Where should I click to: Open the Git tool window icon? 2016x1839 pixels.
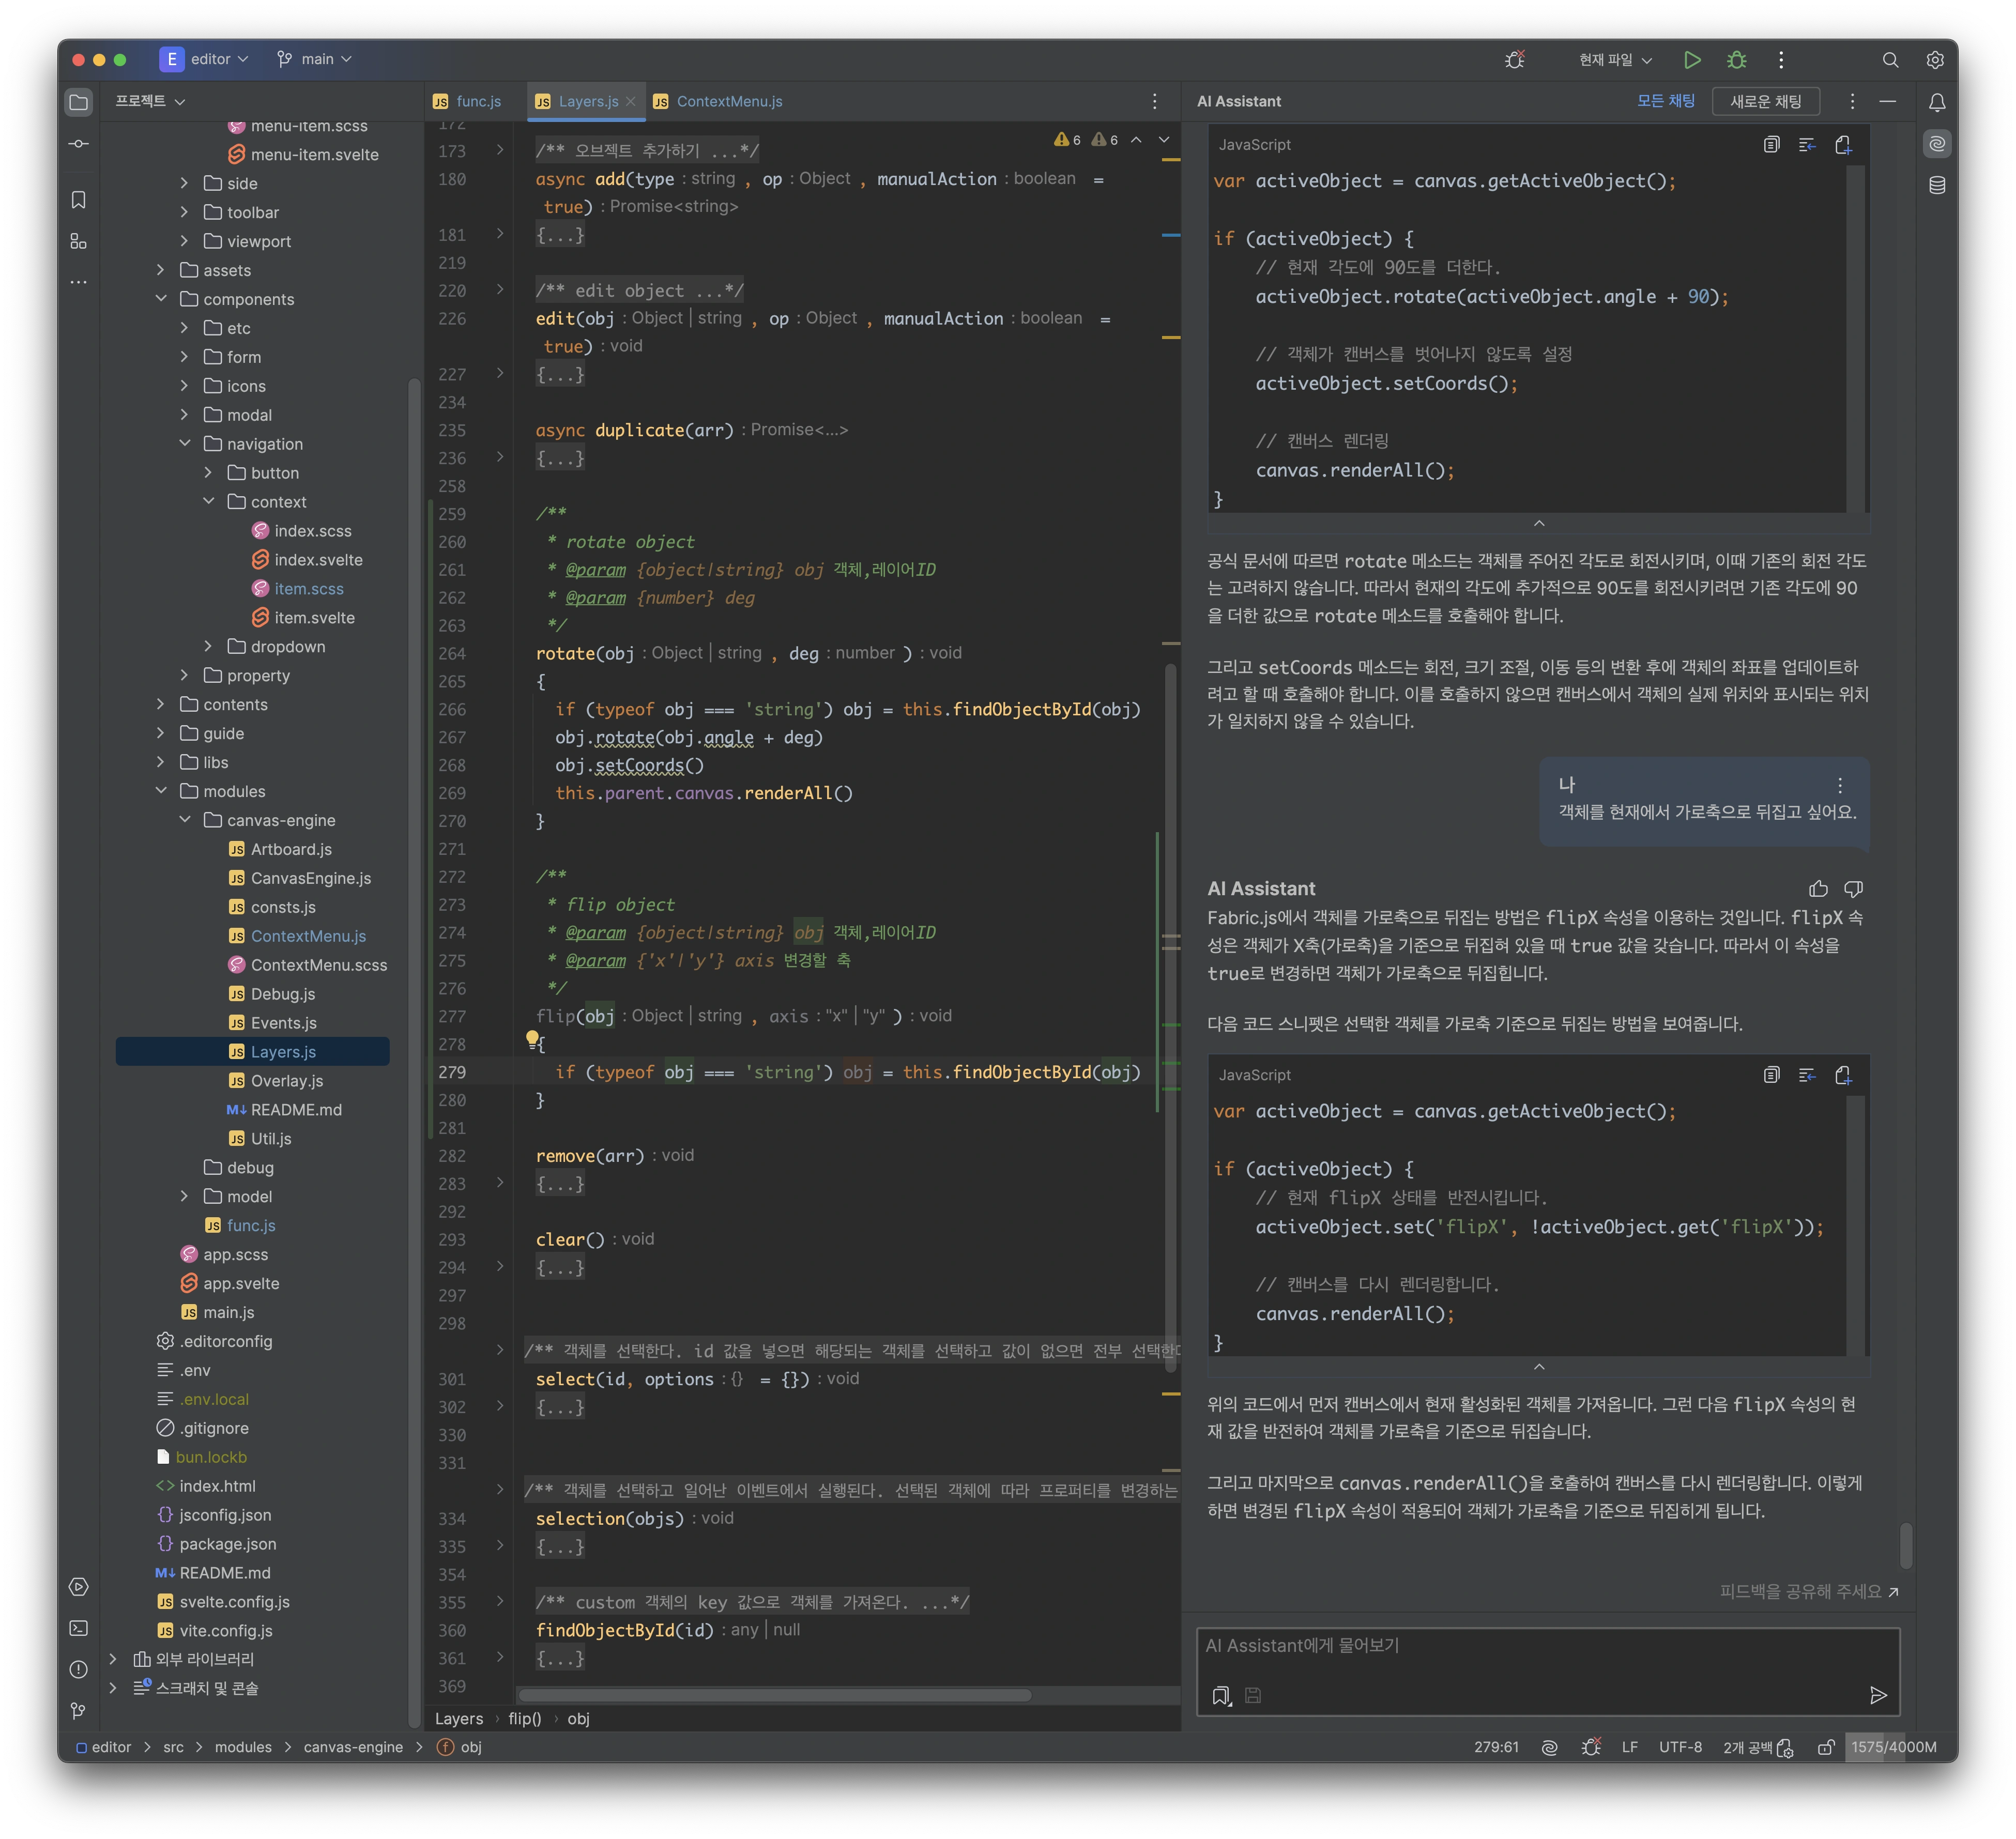(79, 1711)
